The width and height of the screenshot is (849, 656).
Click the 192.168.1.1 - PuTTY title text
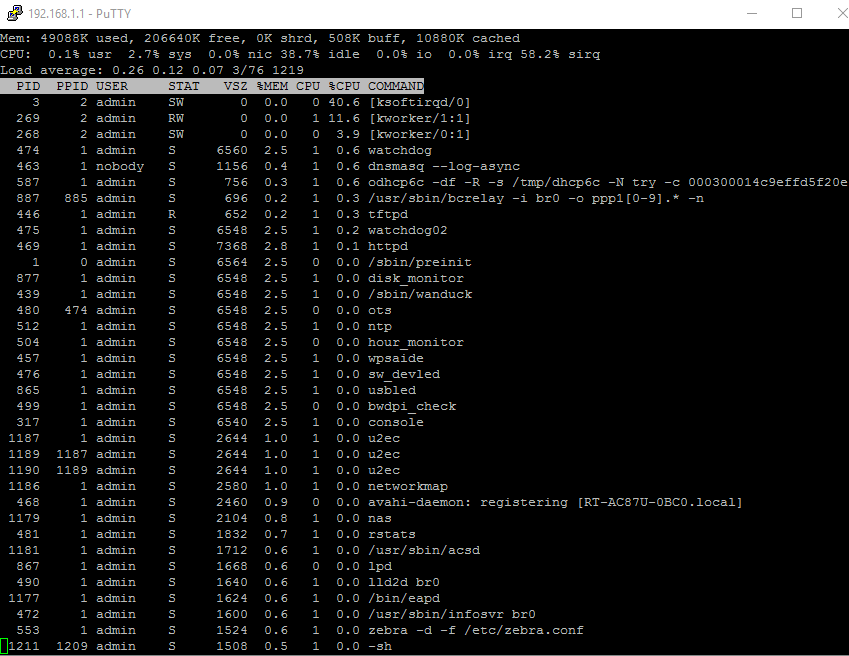[80, 14]
